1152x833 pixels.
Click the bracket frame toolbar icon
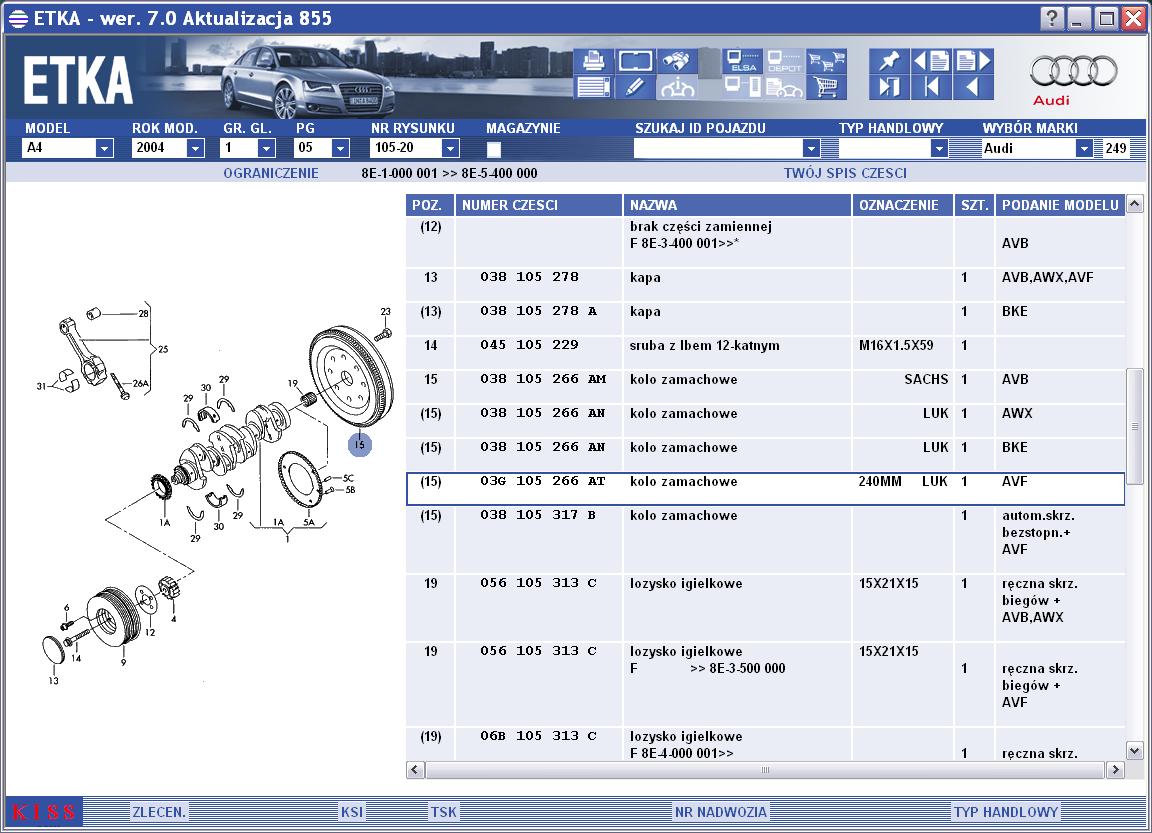pos(636,61)
